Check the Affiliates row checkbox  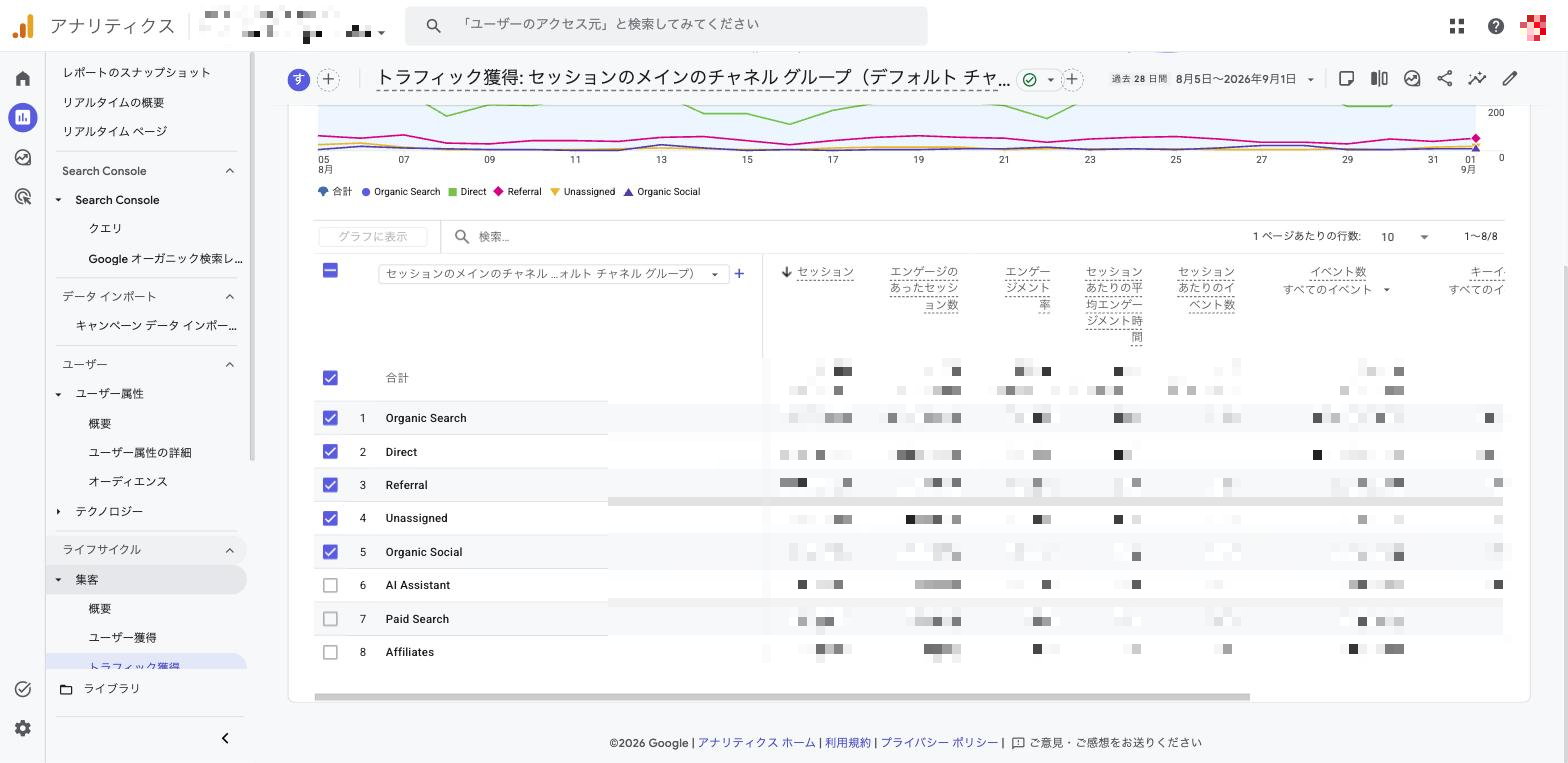330,652
